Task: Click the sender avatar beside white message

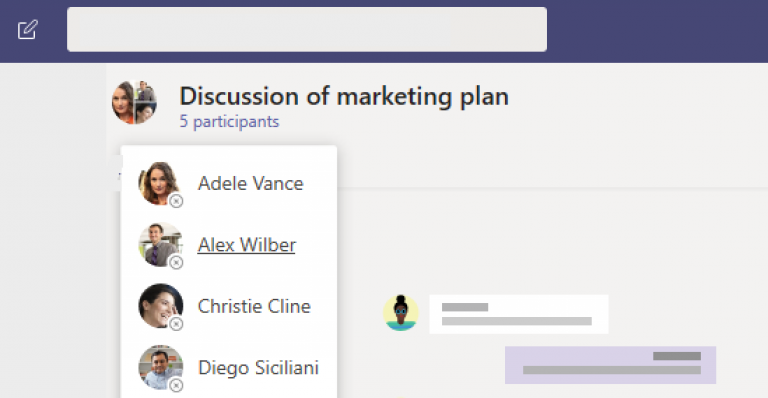Action: 401,313
